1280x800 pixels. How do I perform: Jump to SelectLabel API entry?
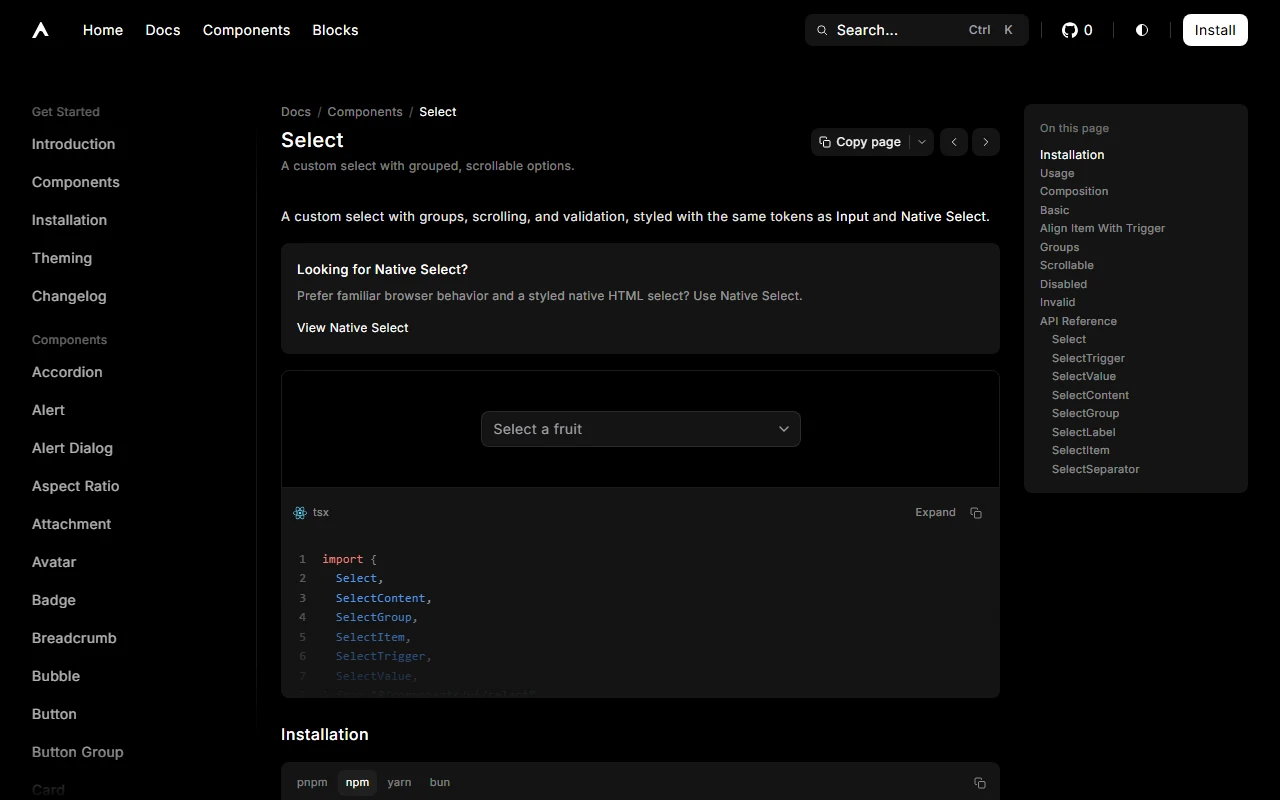coord(1083,432)
